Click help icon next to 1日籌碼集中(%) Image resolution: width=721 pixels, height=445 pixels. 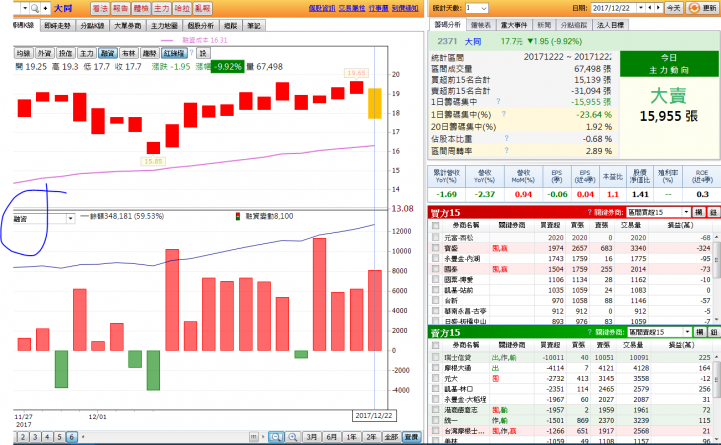tap(504, 114)
